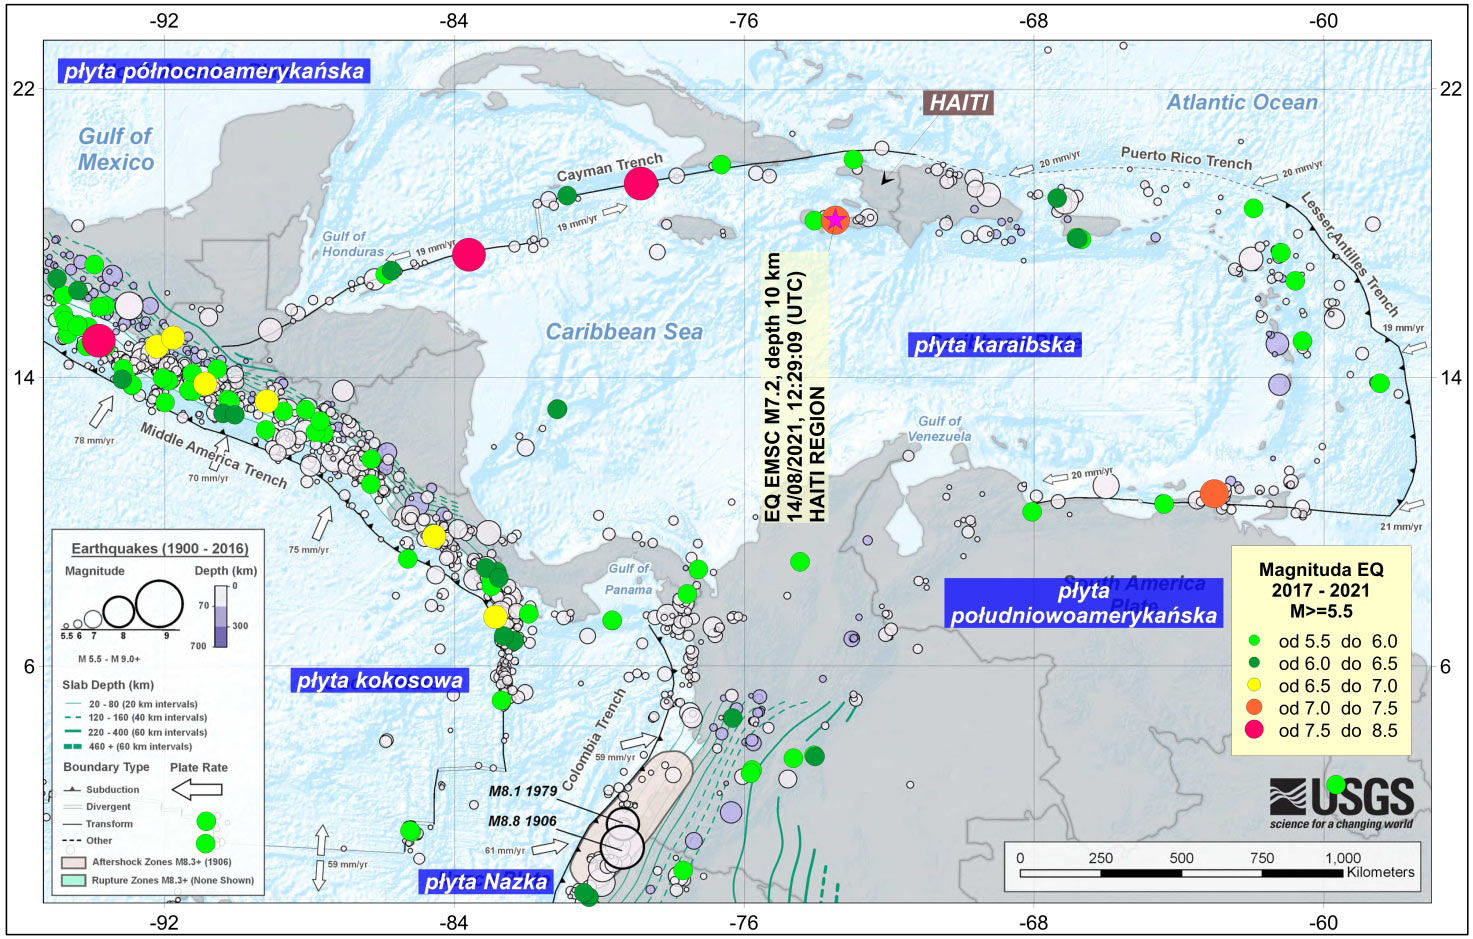Click the '75 mm/yr' plate rate label
Screen dimensions: 1473x939
308,550
